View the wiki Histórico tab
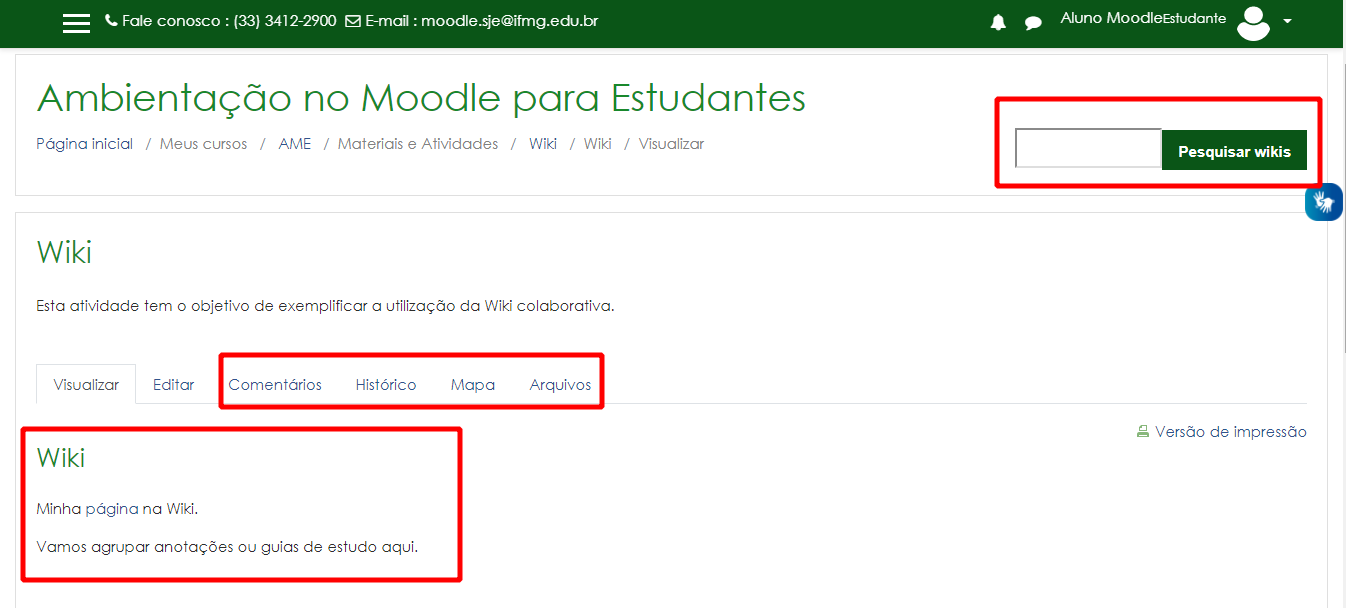1346x608 pixels. pos(386,383)
